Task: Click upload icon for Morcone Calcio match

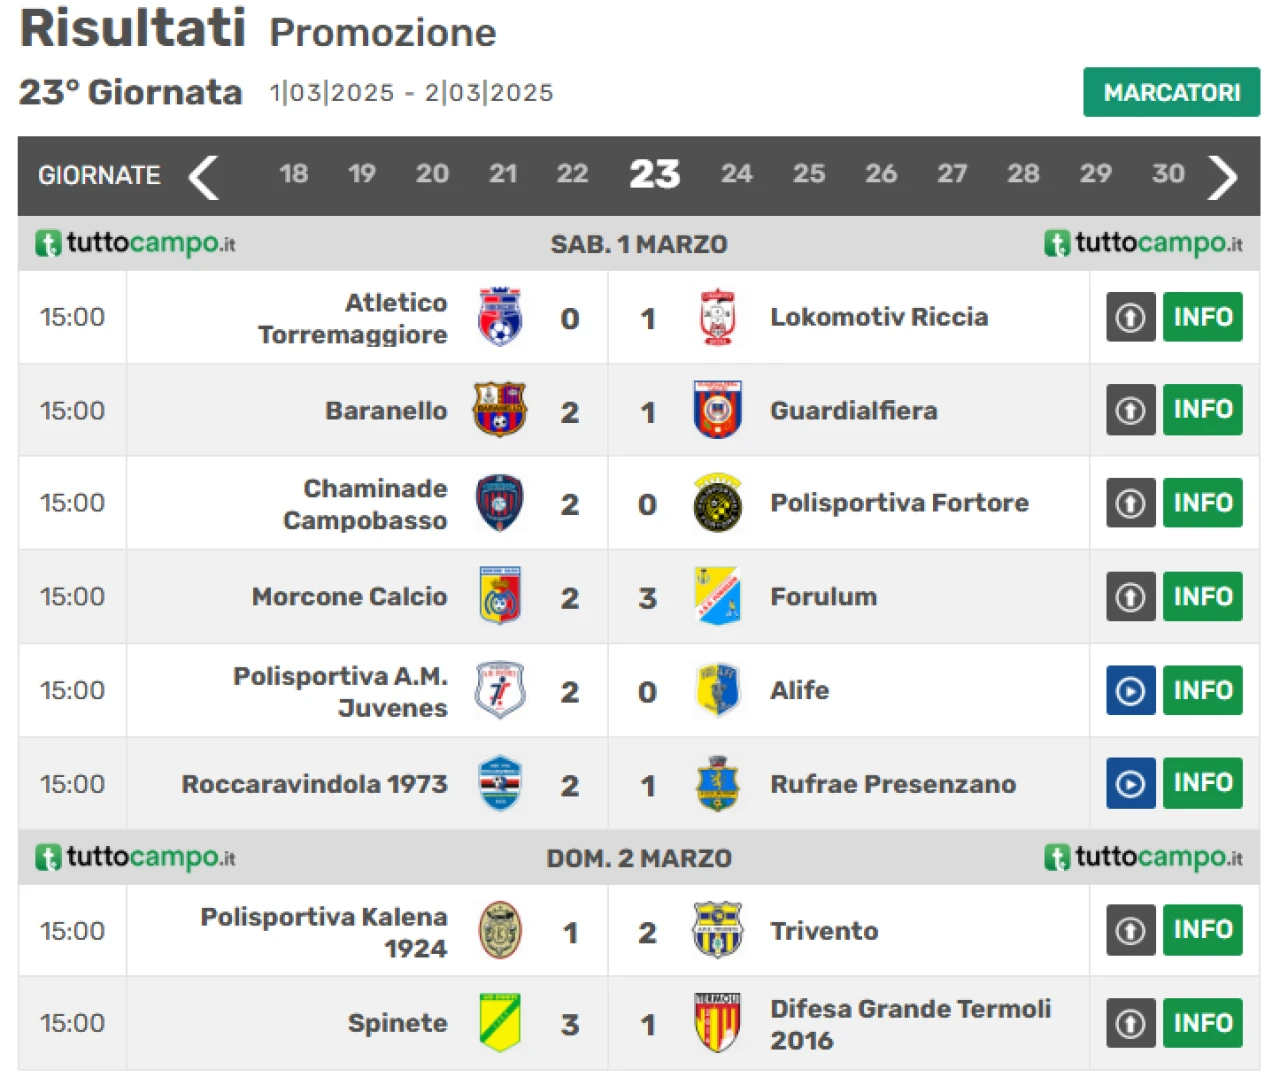Action: (1131, 597)
